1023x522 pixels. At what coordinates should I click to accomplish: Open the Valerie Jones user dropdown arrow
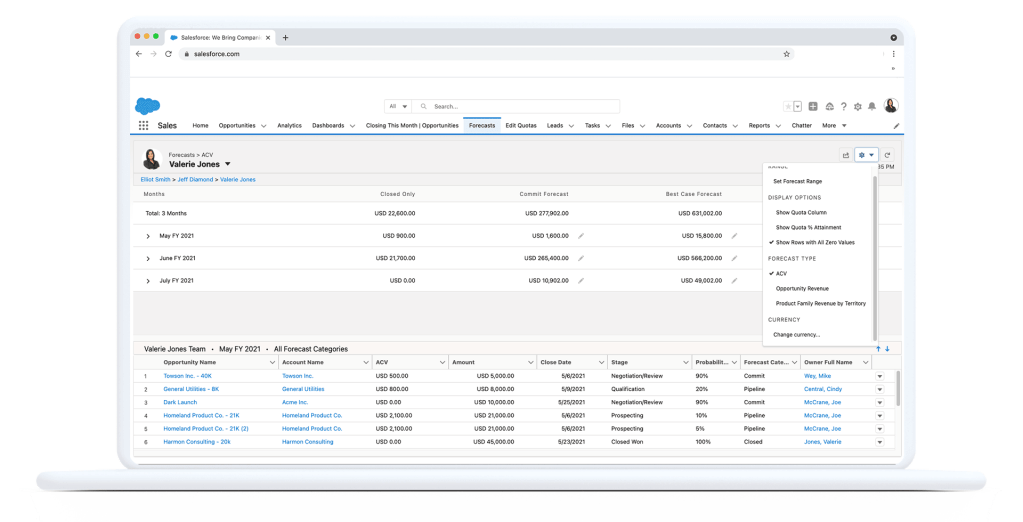228,164
